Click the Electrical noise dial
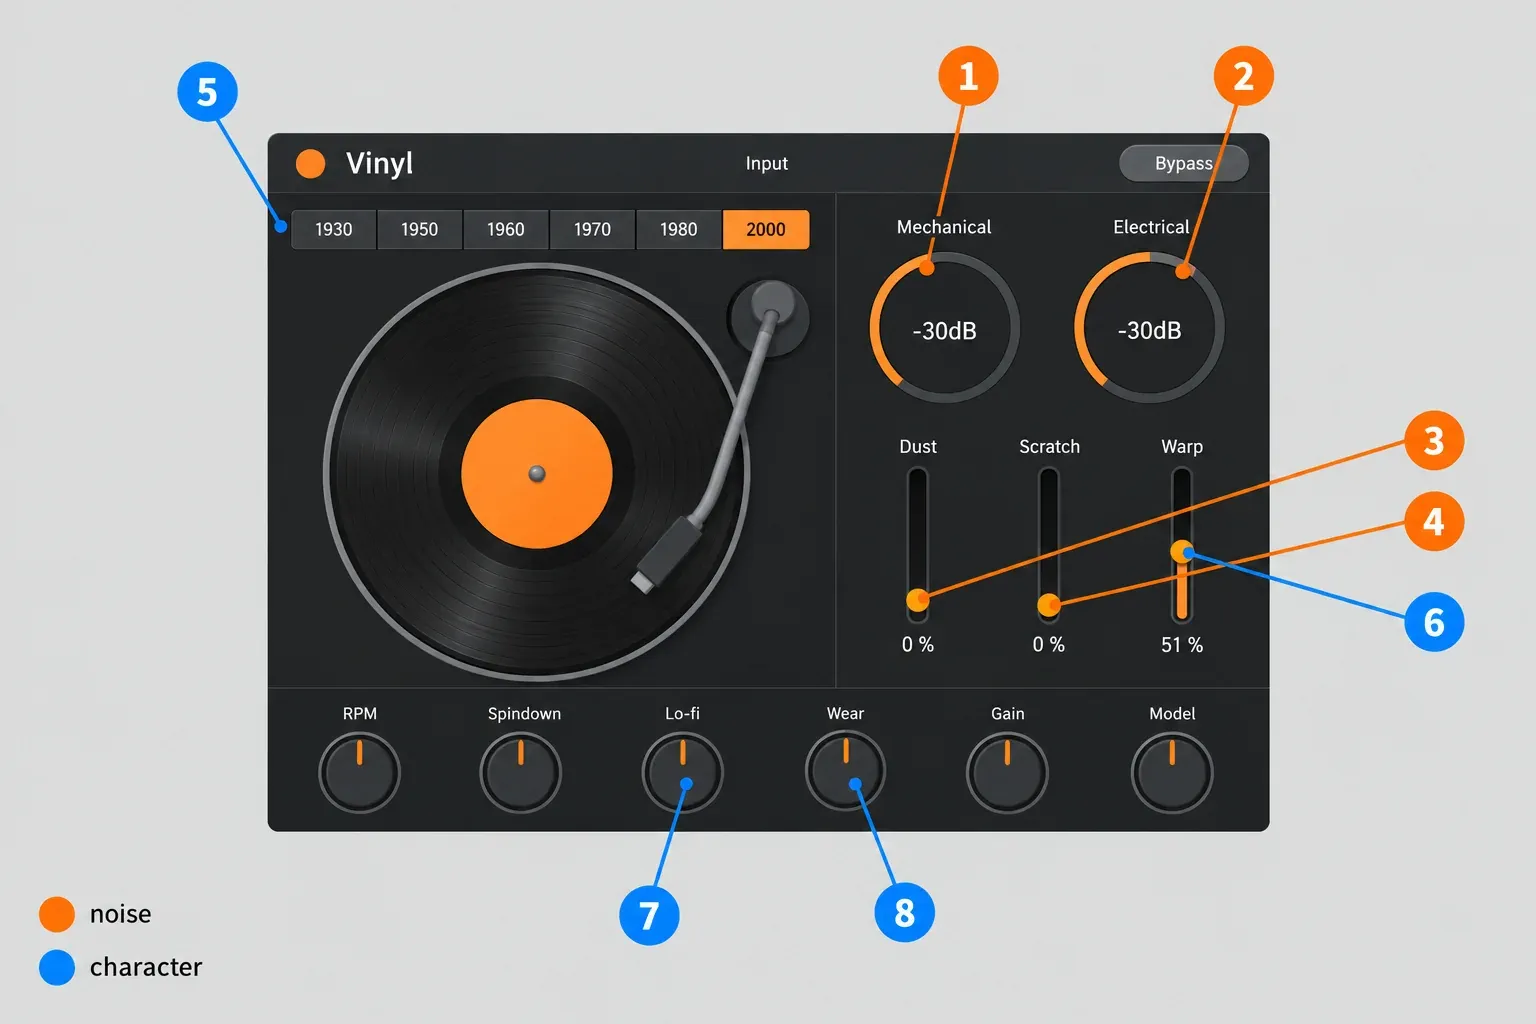Screen dimensions: 1536x1024 [x=1150, y=328]
